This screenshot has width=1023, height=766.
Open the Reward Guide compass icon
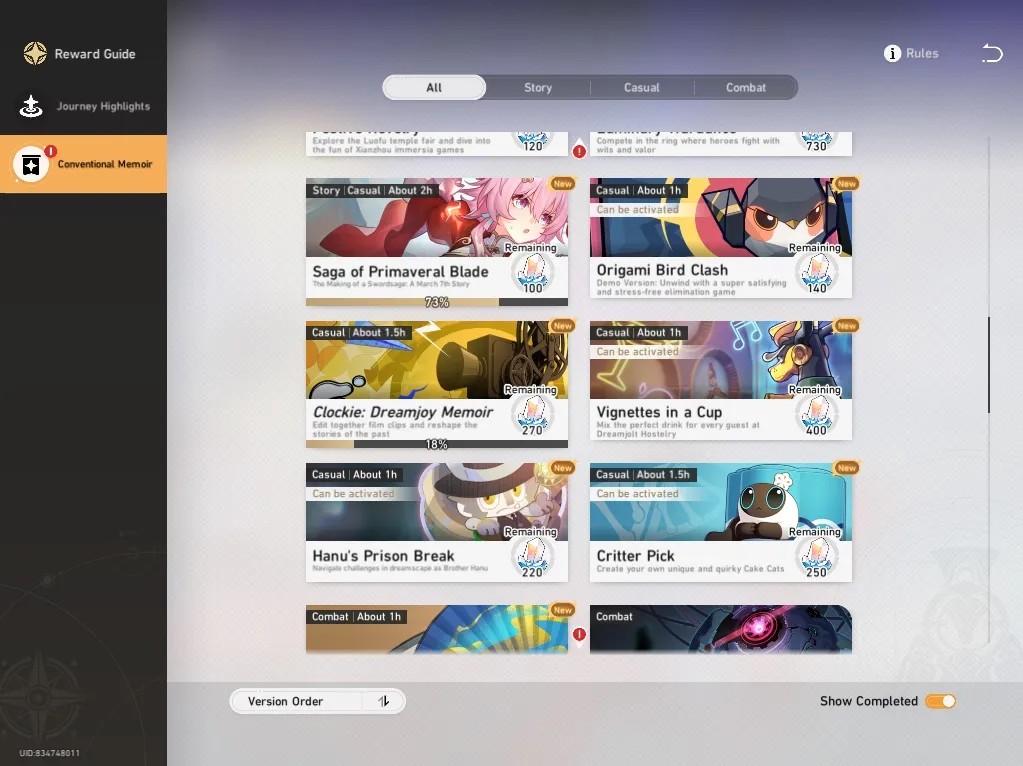[35, 54]
